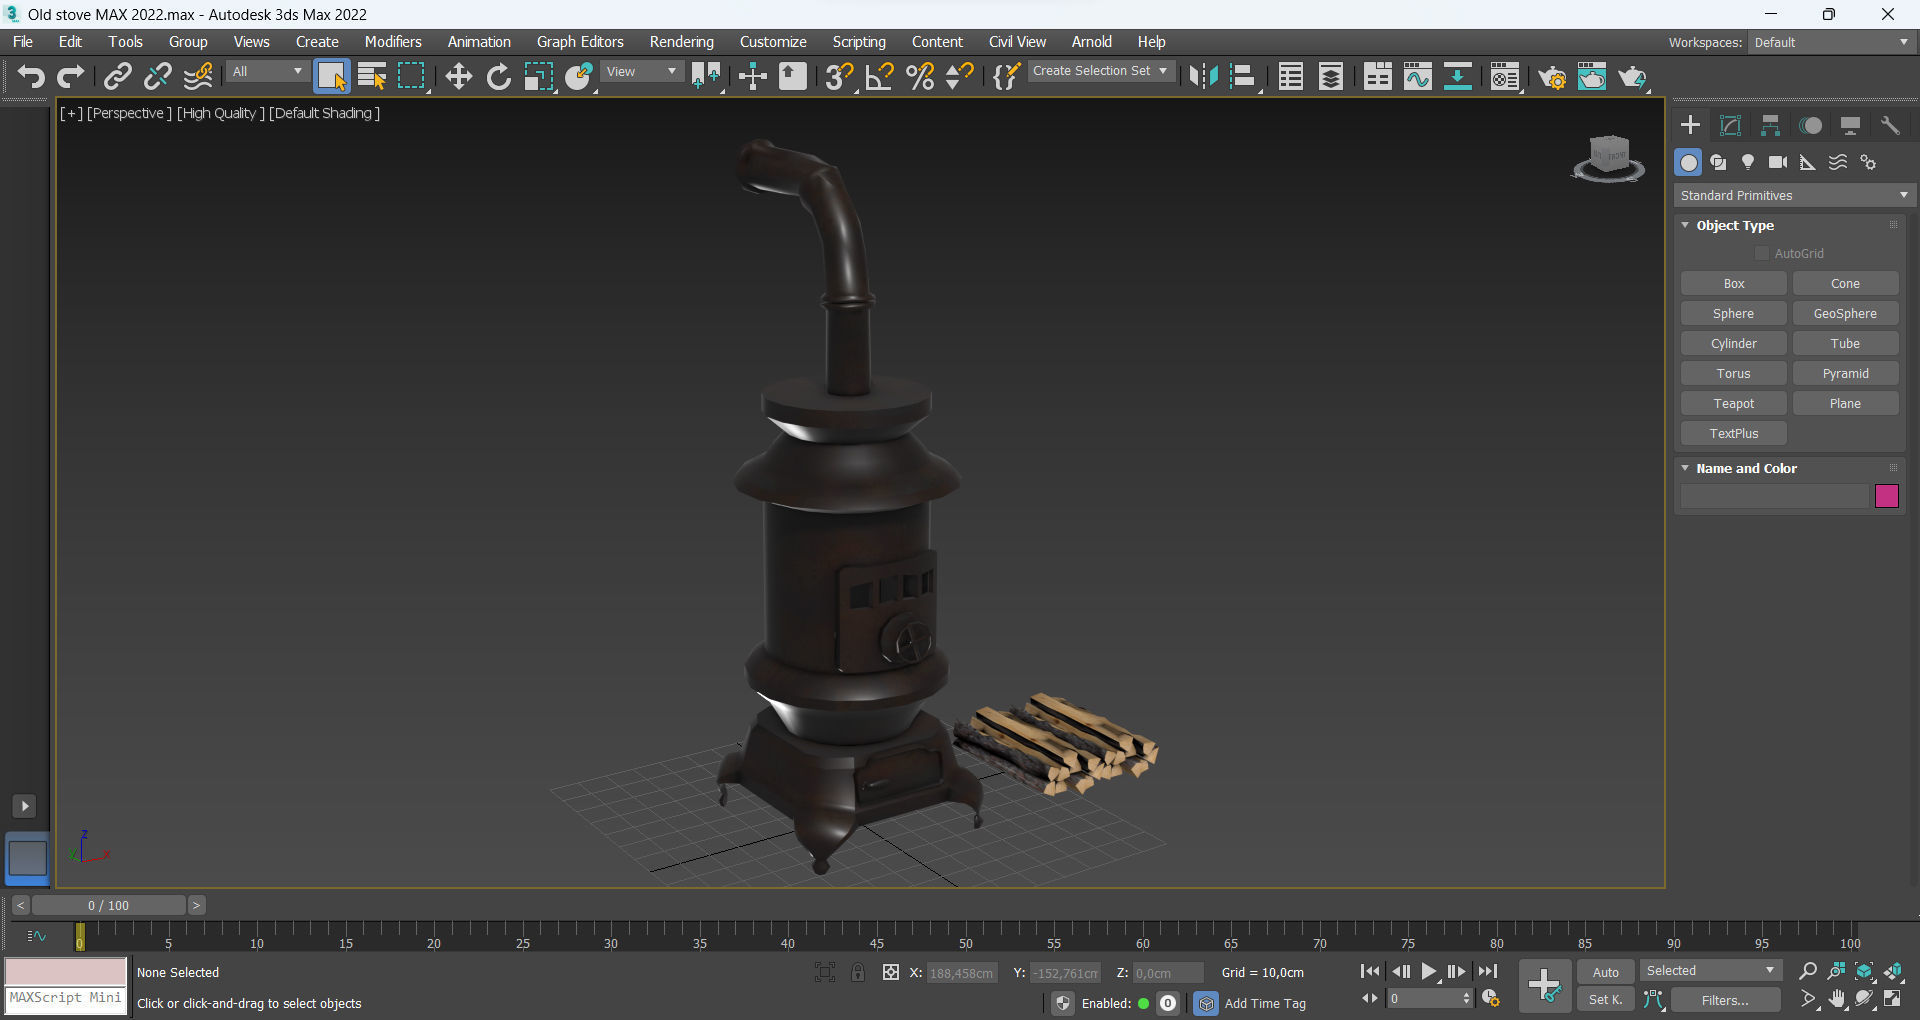Open the Utilities panel tab
The image size is (1920, 1020).
[1890, 125]
